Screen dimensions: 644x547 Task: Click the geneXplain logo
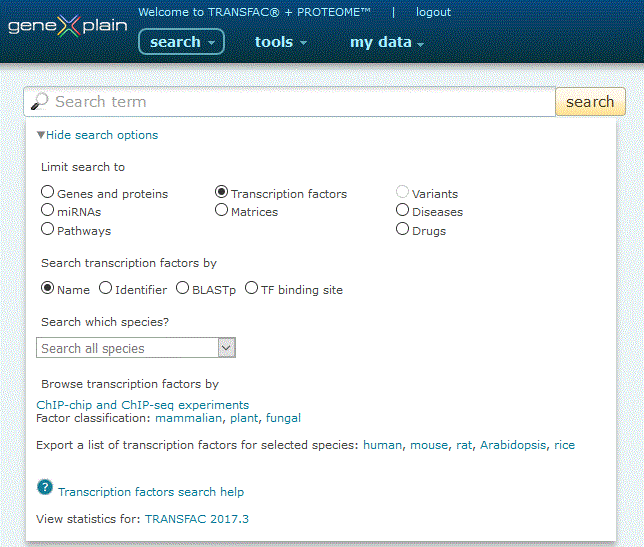[68, 26]
